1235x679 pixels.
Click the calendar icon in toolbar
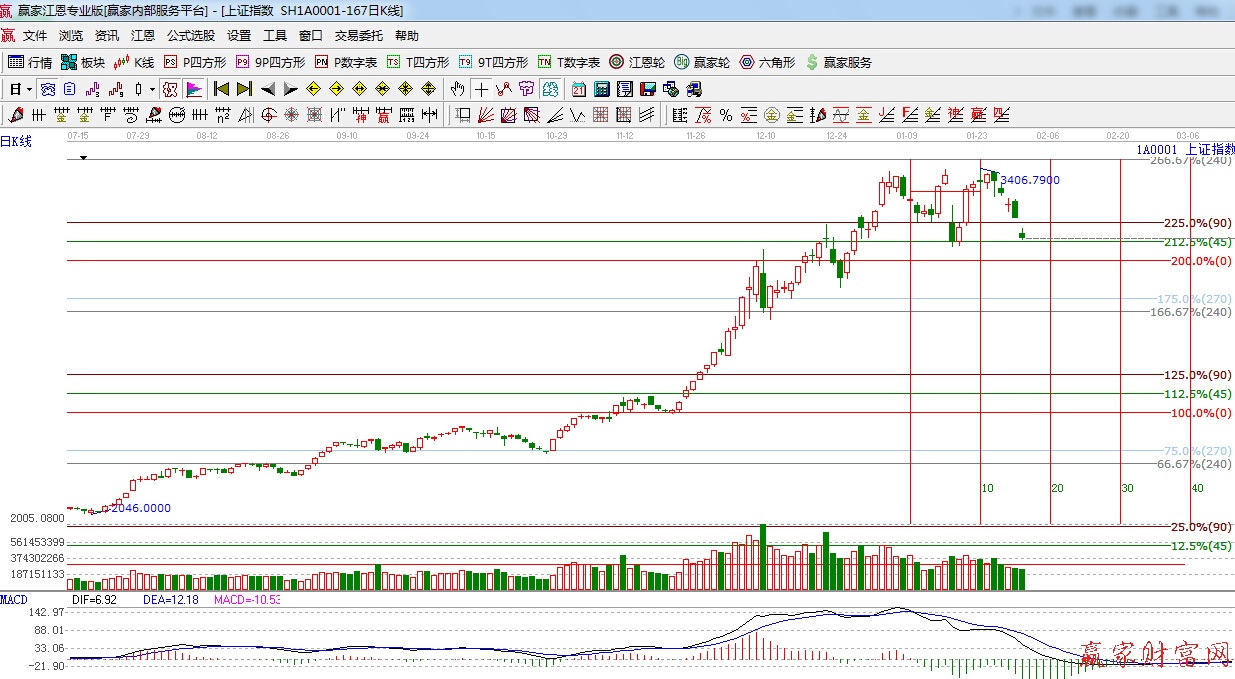579,89
